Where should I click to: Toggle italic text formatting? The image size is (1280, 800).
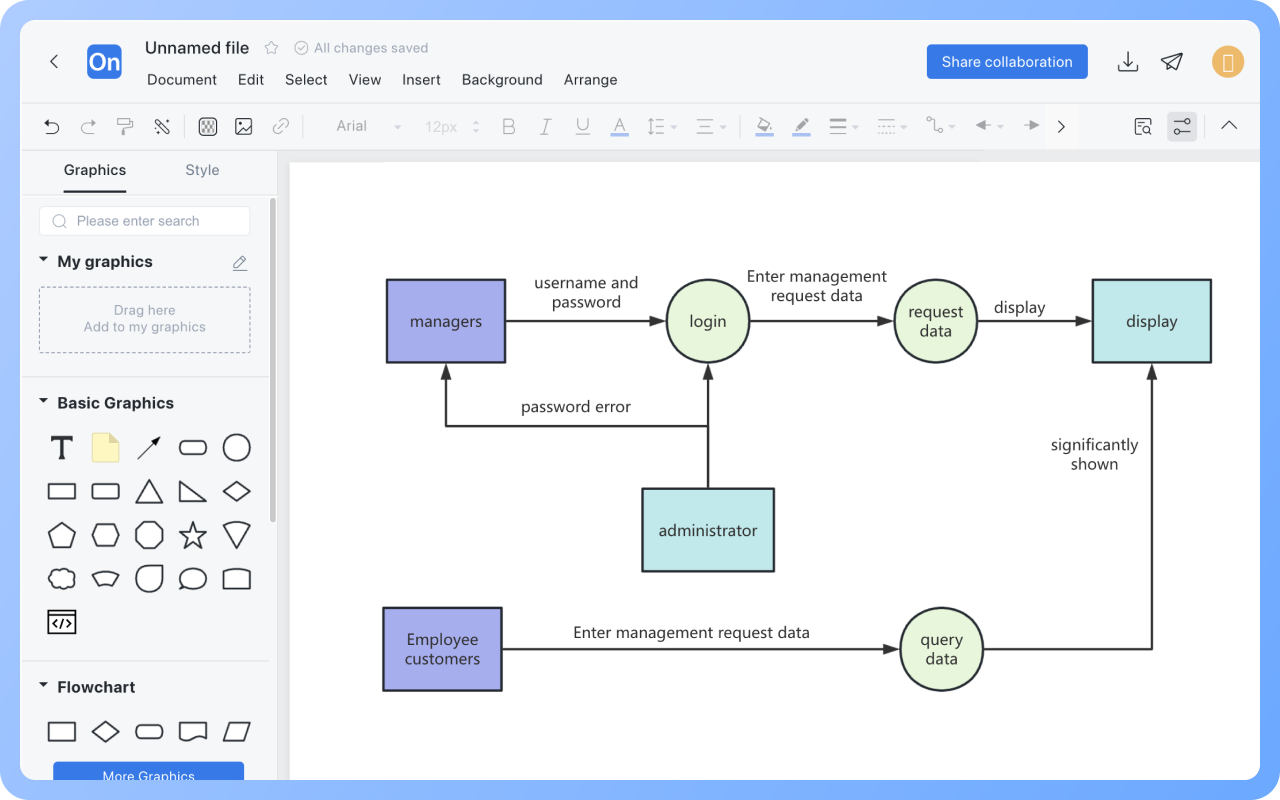tap(545, 126)
